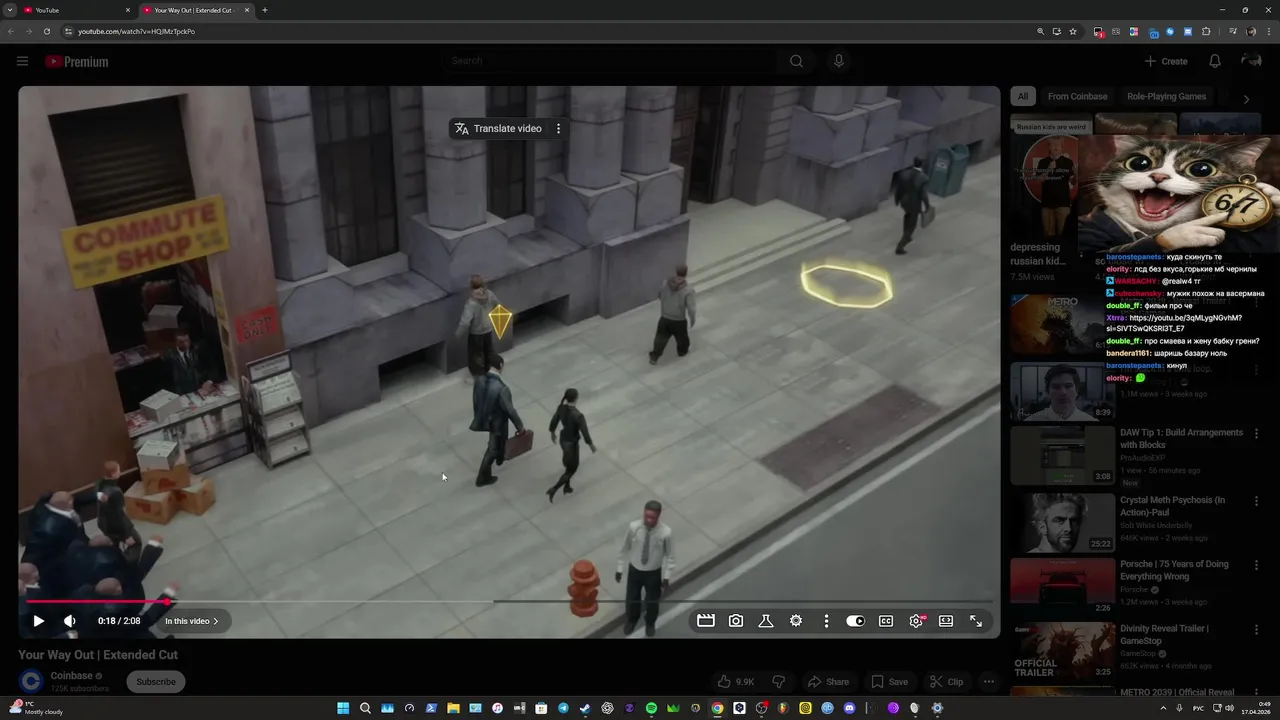
Task: Click the search magnifier button
Action: click(796, 61)
